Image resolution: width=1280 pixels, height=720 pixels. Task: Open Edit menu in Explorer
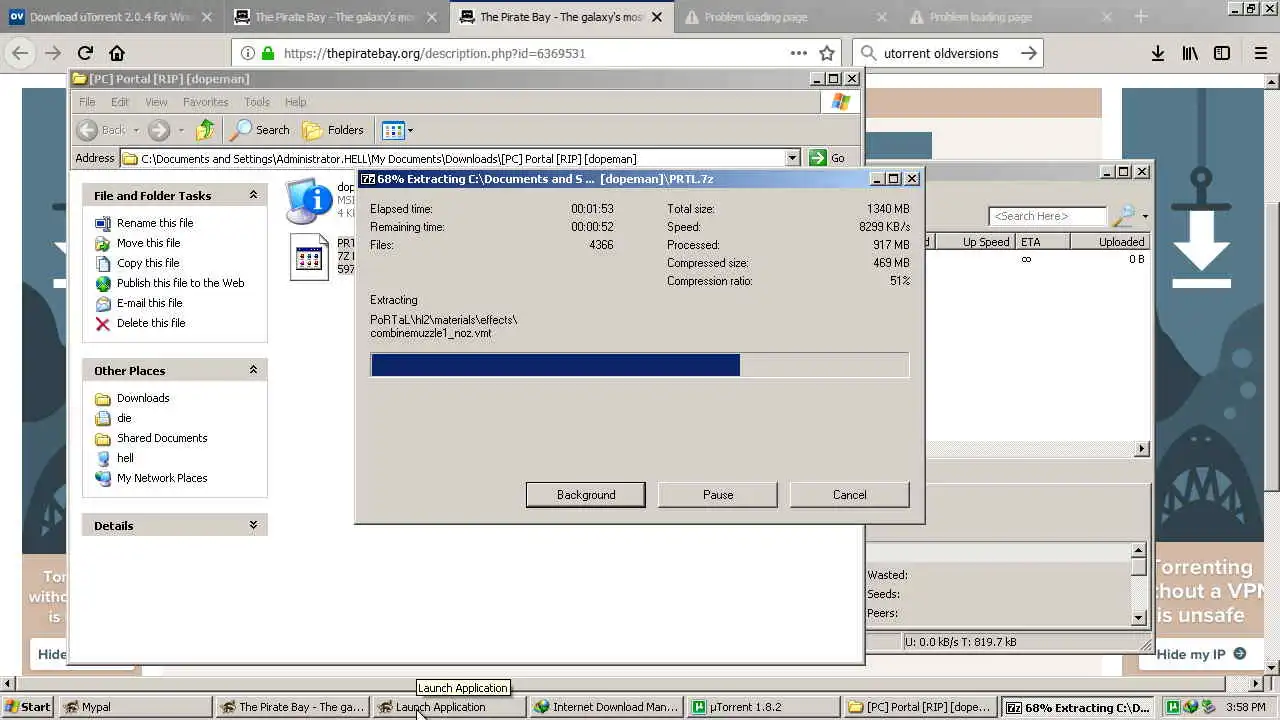120,102
